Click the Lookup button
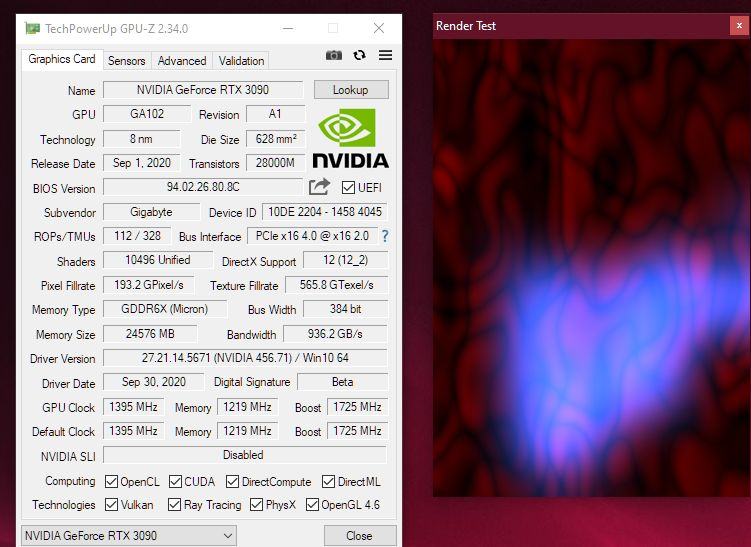 351,90
